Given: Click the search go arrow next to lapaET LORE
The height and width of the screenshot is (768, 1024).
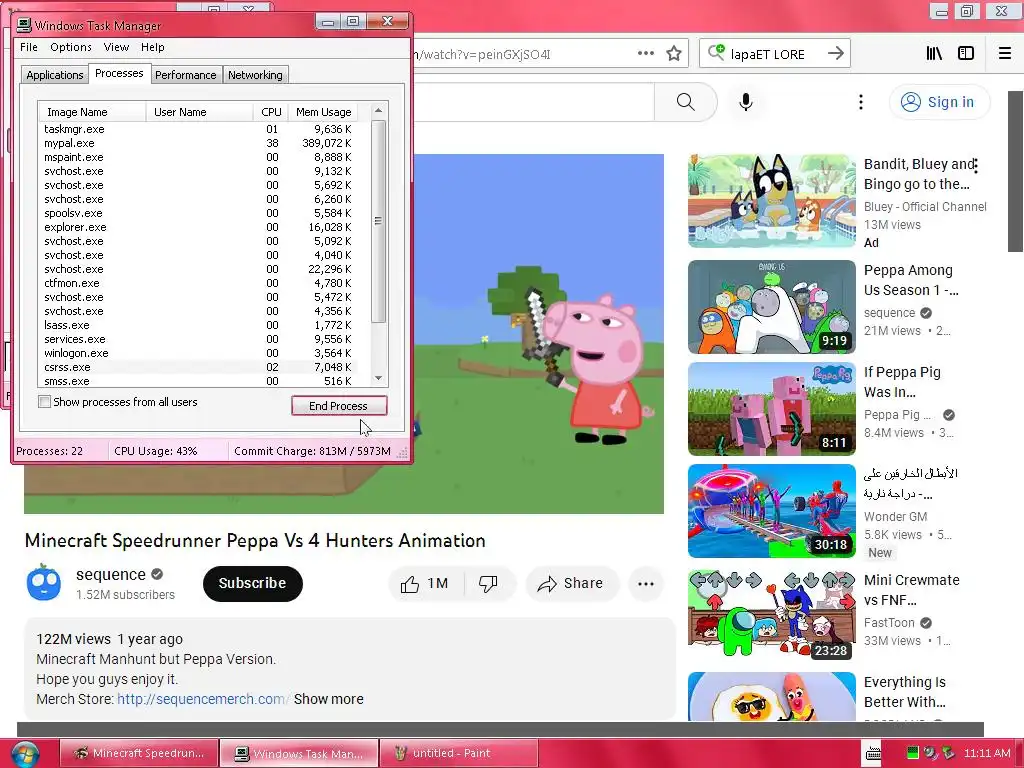Looking at the screenshot, I should [835, 54].
